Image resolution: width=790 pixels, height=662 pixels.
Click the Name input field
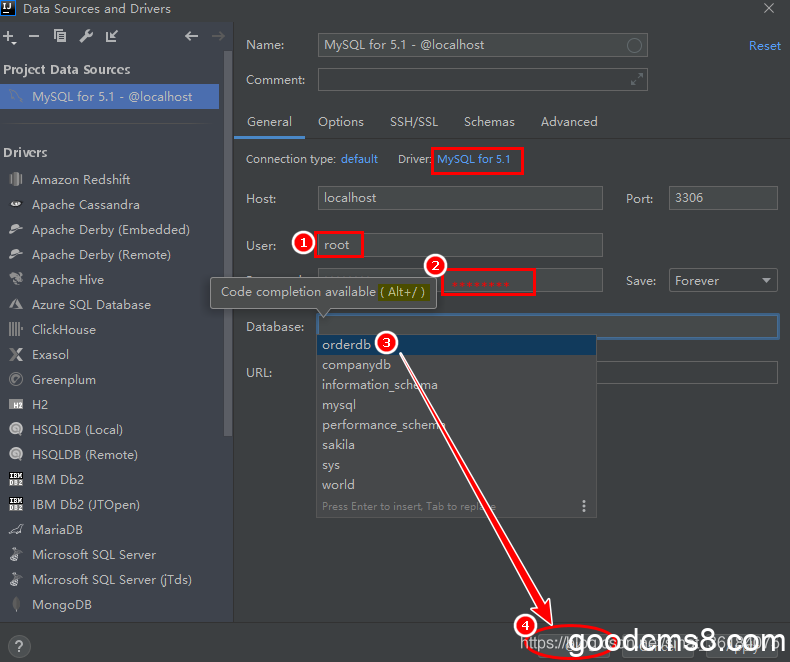click(x=483, y=45)
